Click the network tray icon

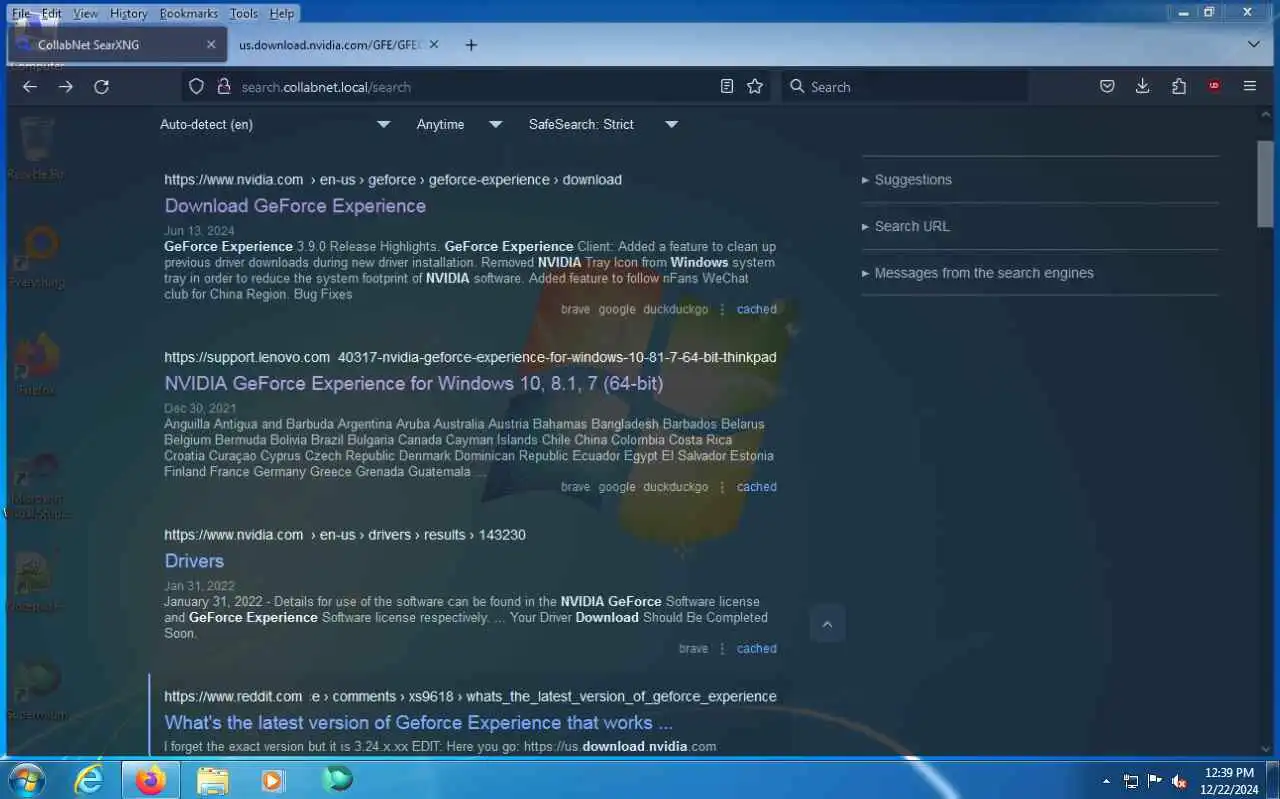[1131, 781]
